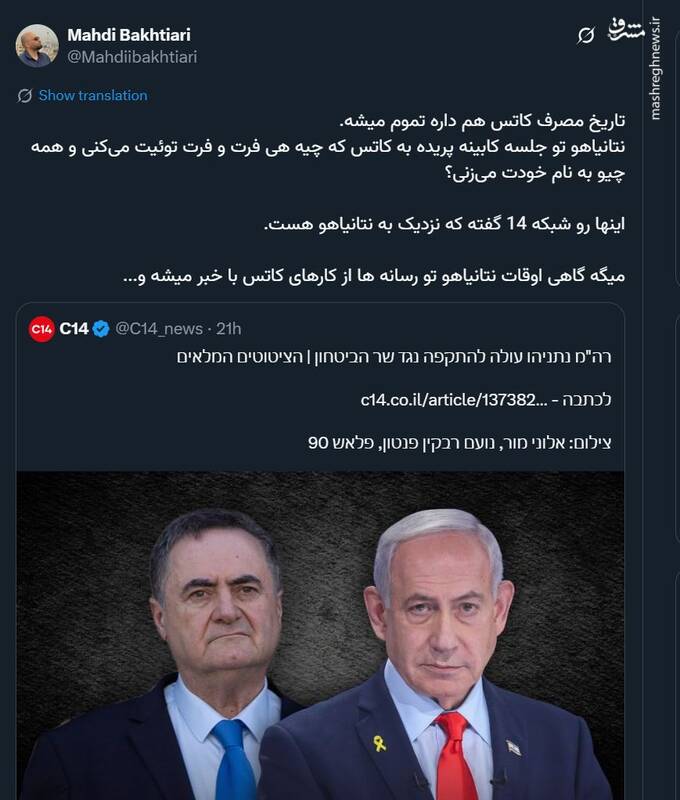Click C14's blue verified badge
The image size is (680, 800).
tap(101, 329)
